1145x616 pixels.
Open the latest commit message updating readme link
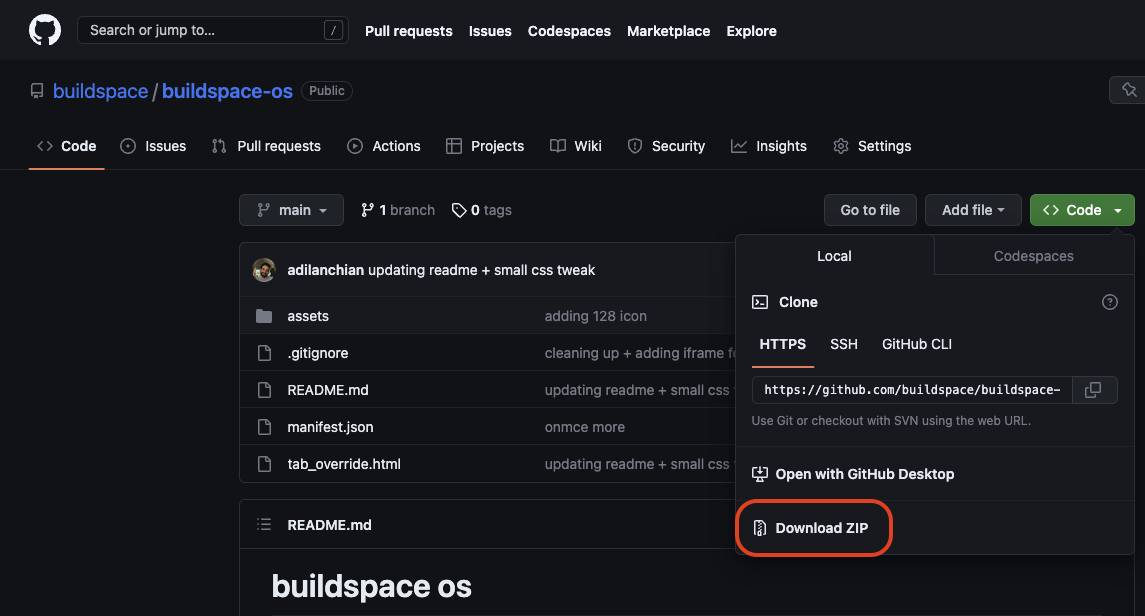pyautogui.click(x=481, y=270)
